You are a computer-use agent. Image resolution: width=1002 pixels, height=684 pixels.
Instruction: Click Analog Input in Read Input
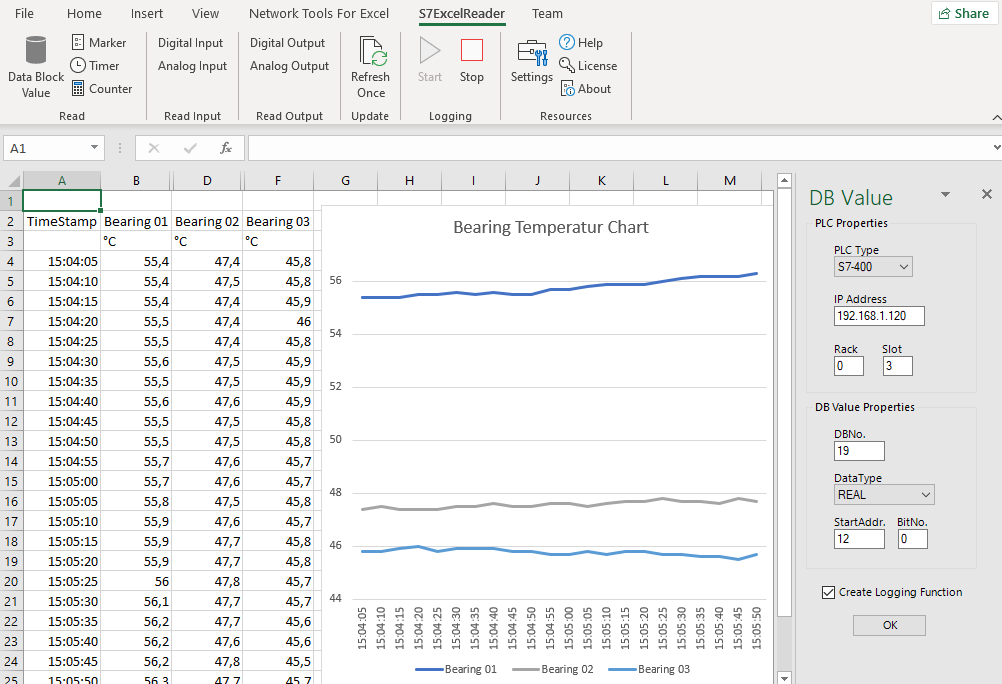[192, 66]
